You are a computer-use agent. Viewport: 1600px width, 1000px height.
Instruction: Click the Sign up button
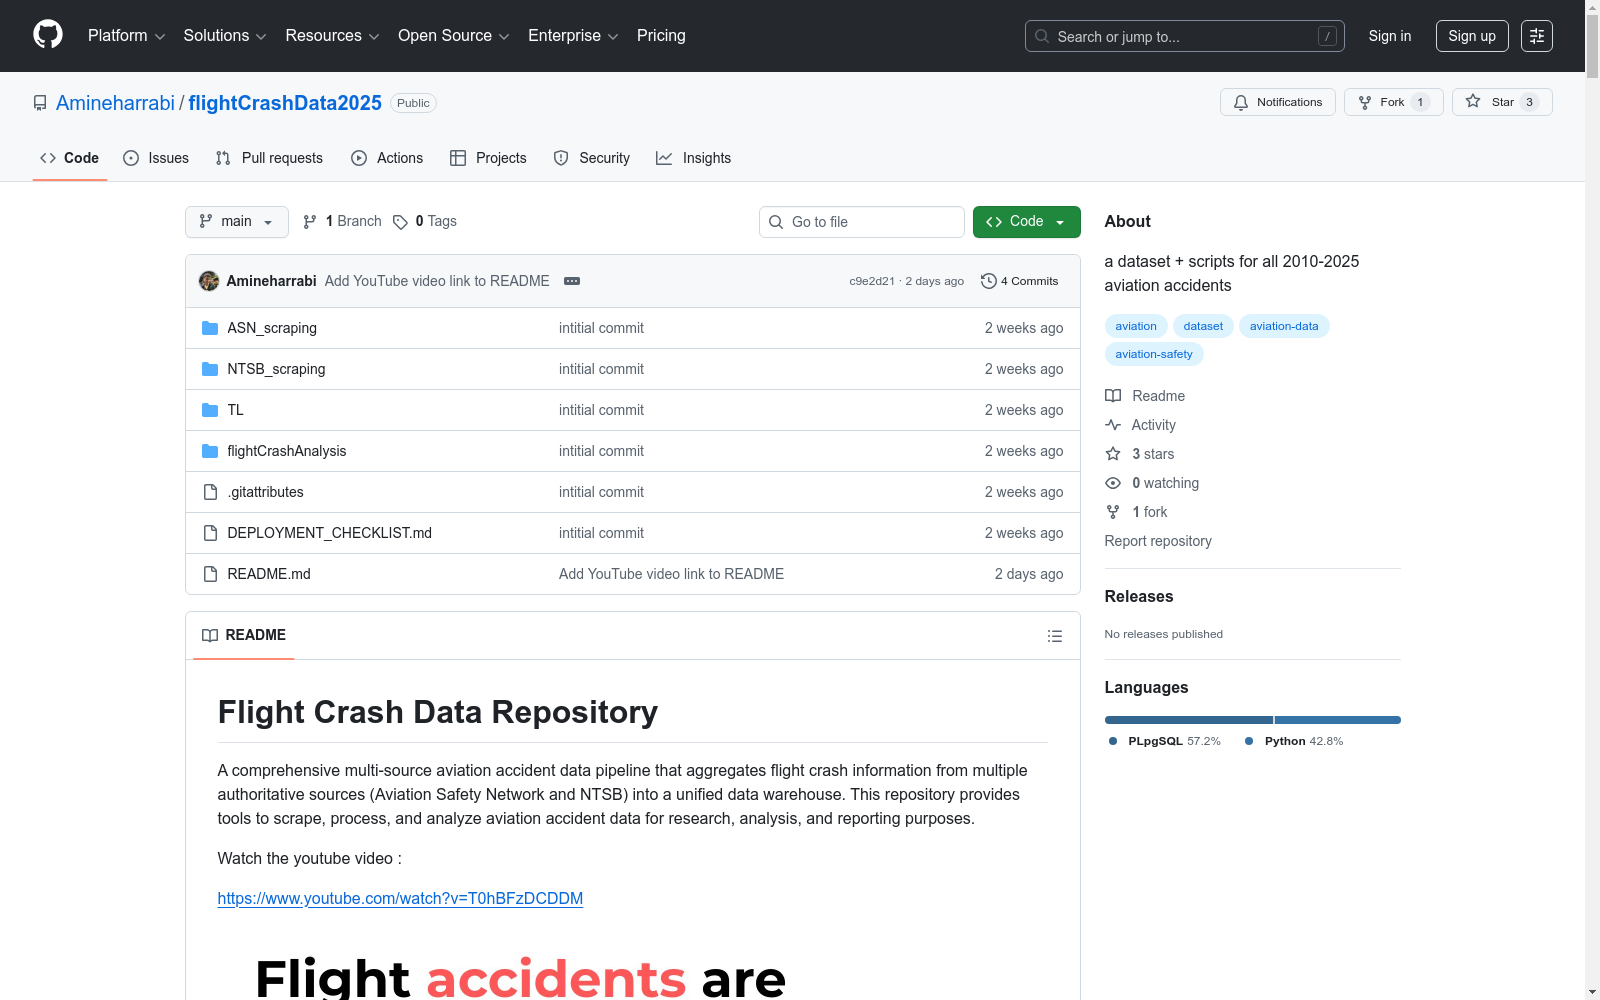pyautogui.click(x=1472, y=36)
